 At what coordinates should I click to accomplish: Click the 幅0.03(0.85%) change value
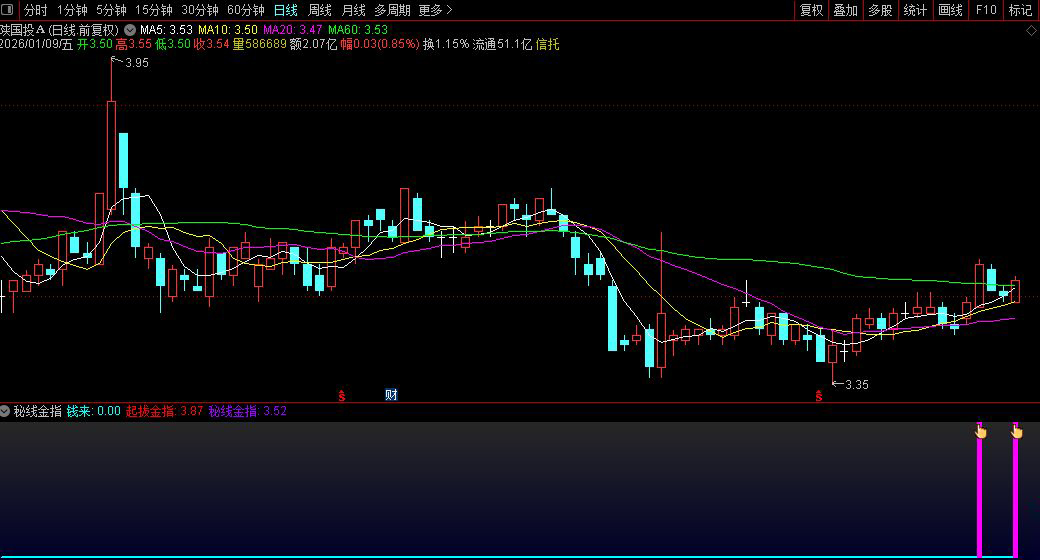click(380, 44)
